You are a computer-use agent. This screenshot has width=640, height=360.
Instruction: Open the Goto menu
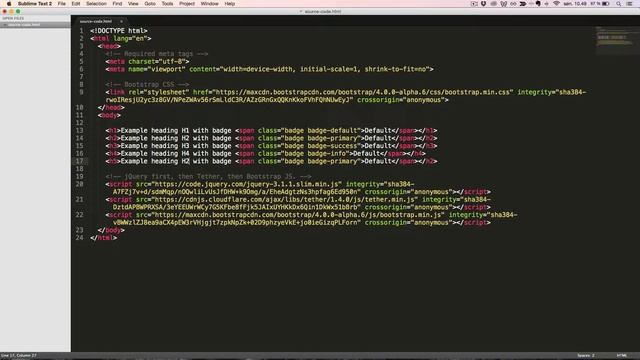(150, 4)
